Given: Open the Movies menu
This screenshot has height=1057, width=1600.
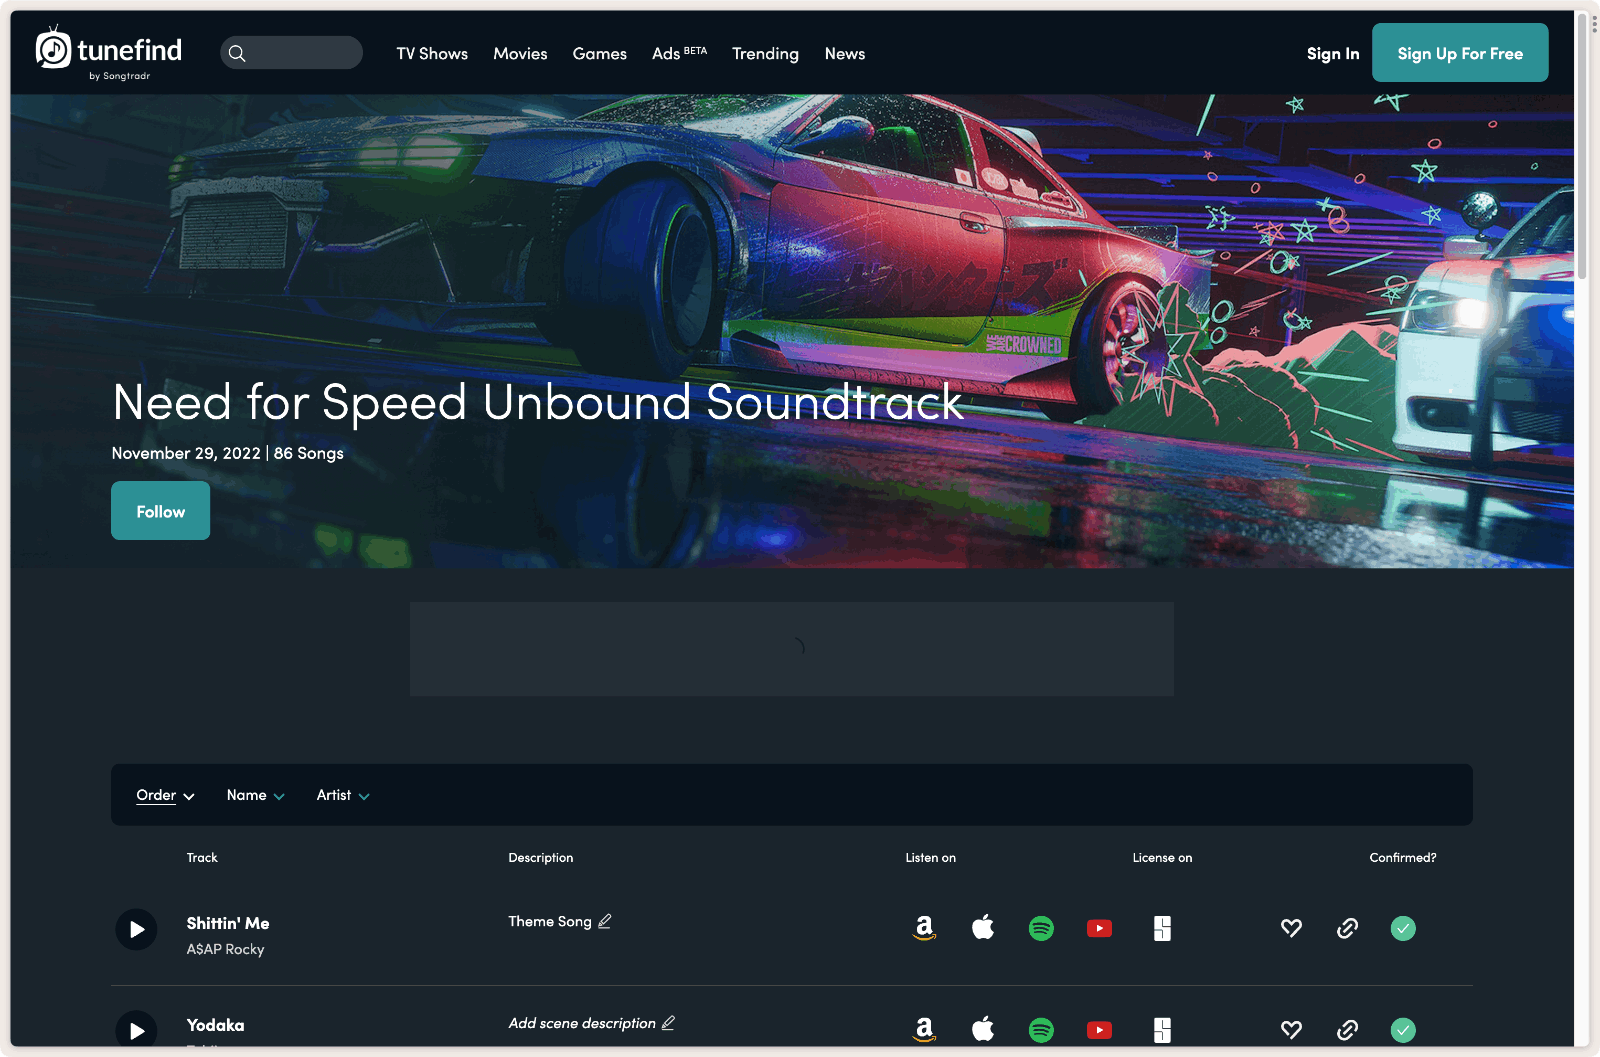Looking at the screenshot, I should [x=520, y=54].
